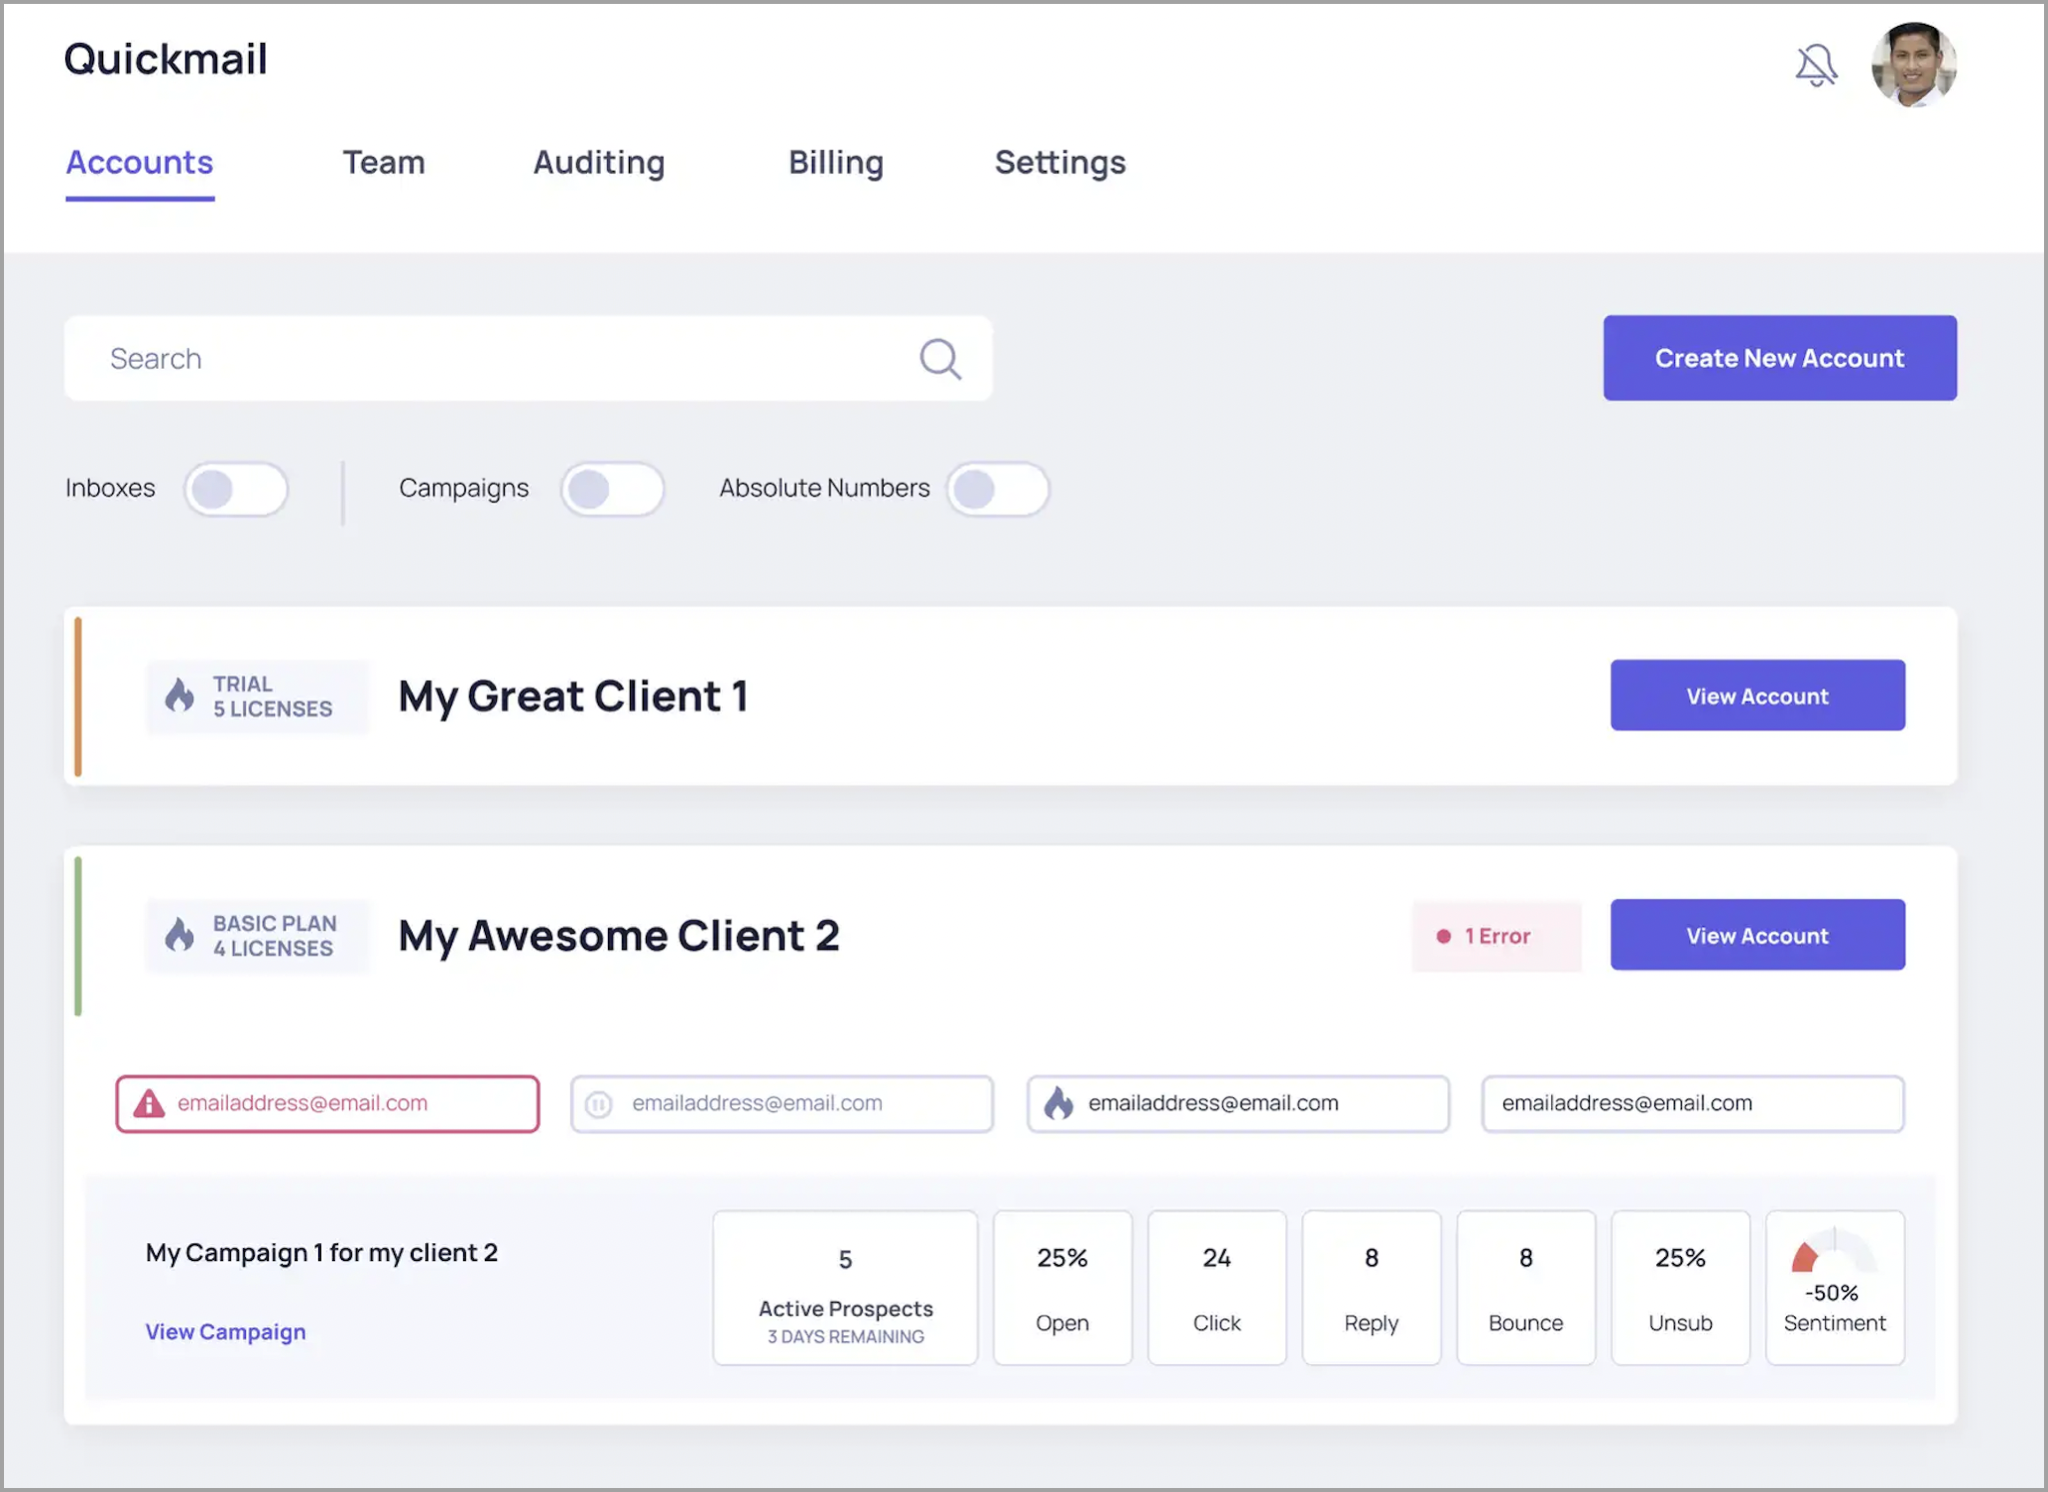This screenshot has width=2048, height=1492.
Task: Click flame icon in Trial licenses badge
Action: [x=180, y=695]
